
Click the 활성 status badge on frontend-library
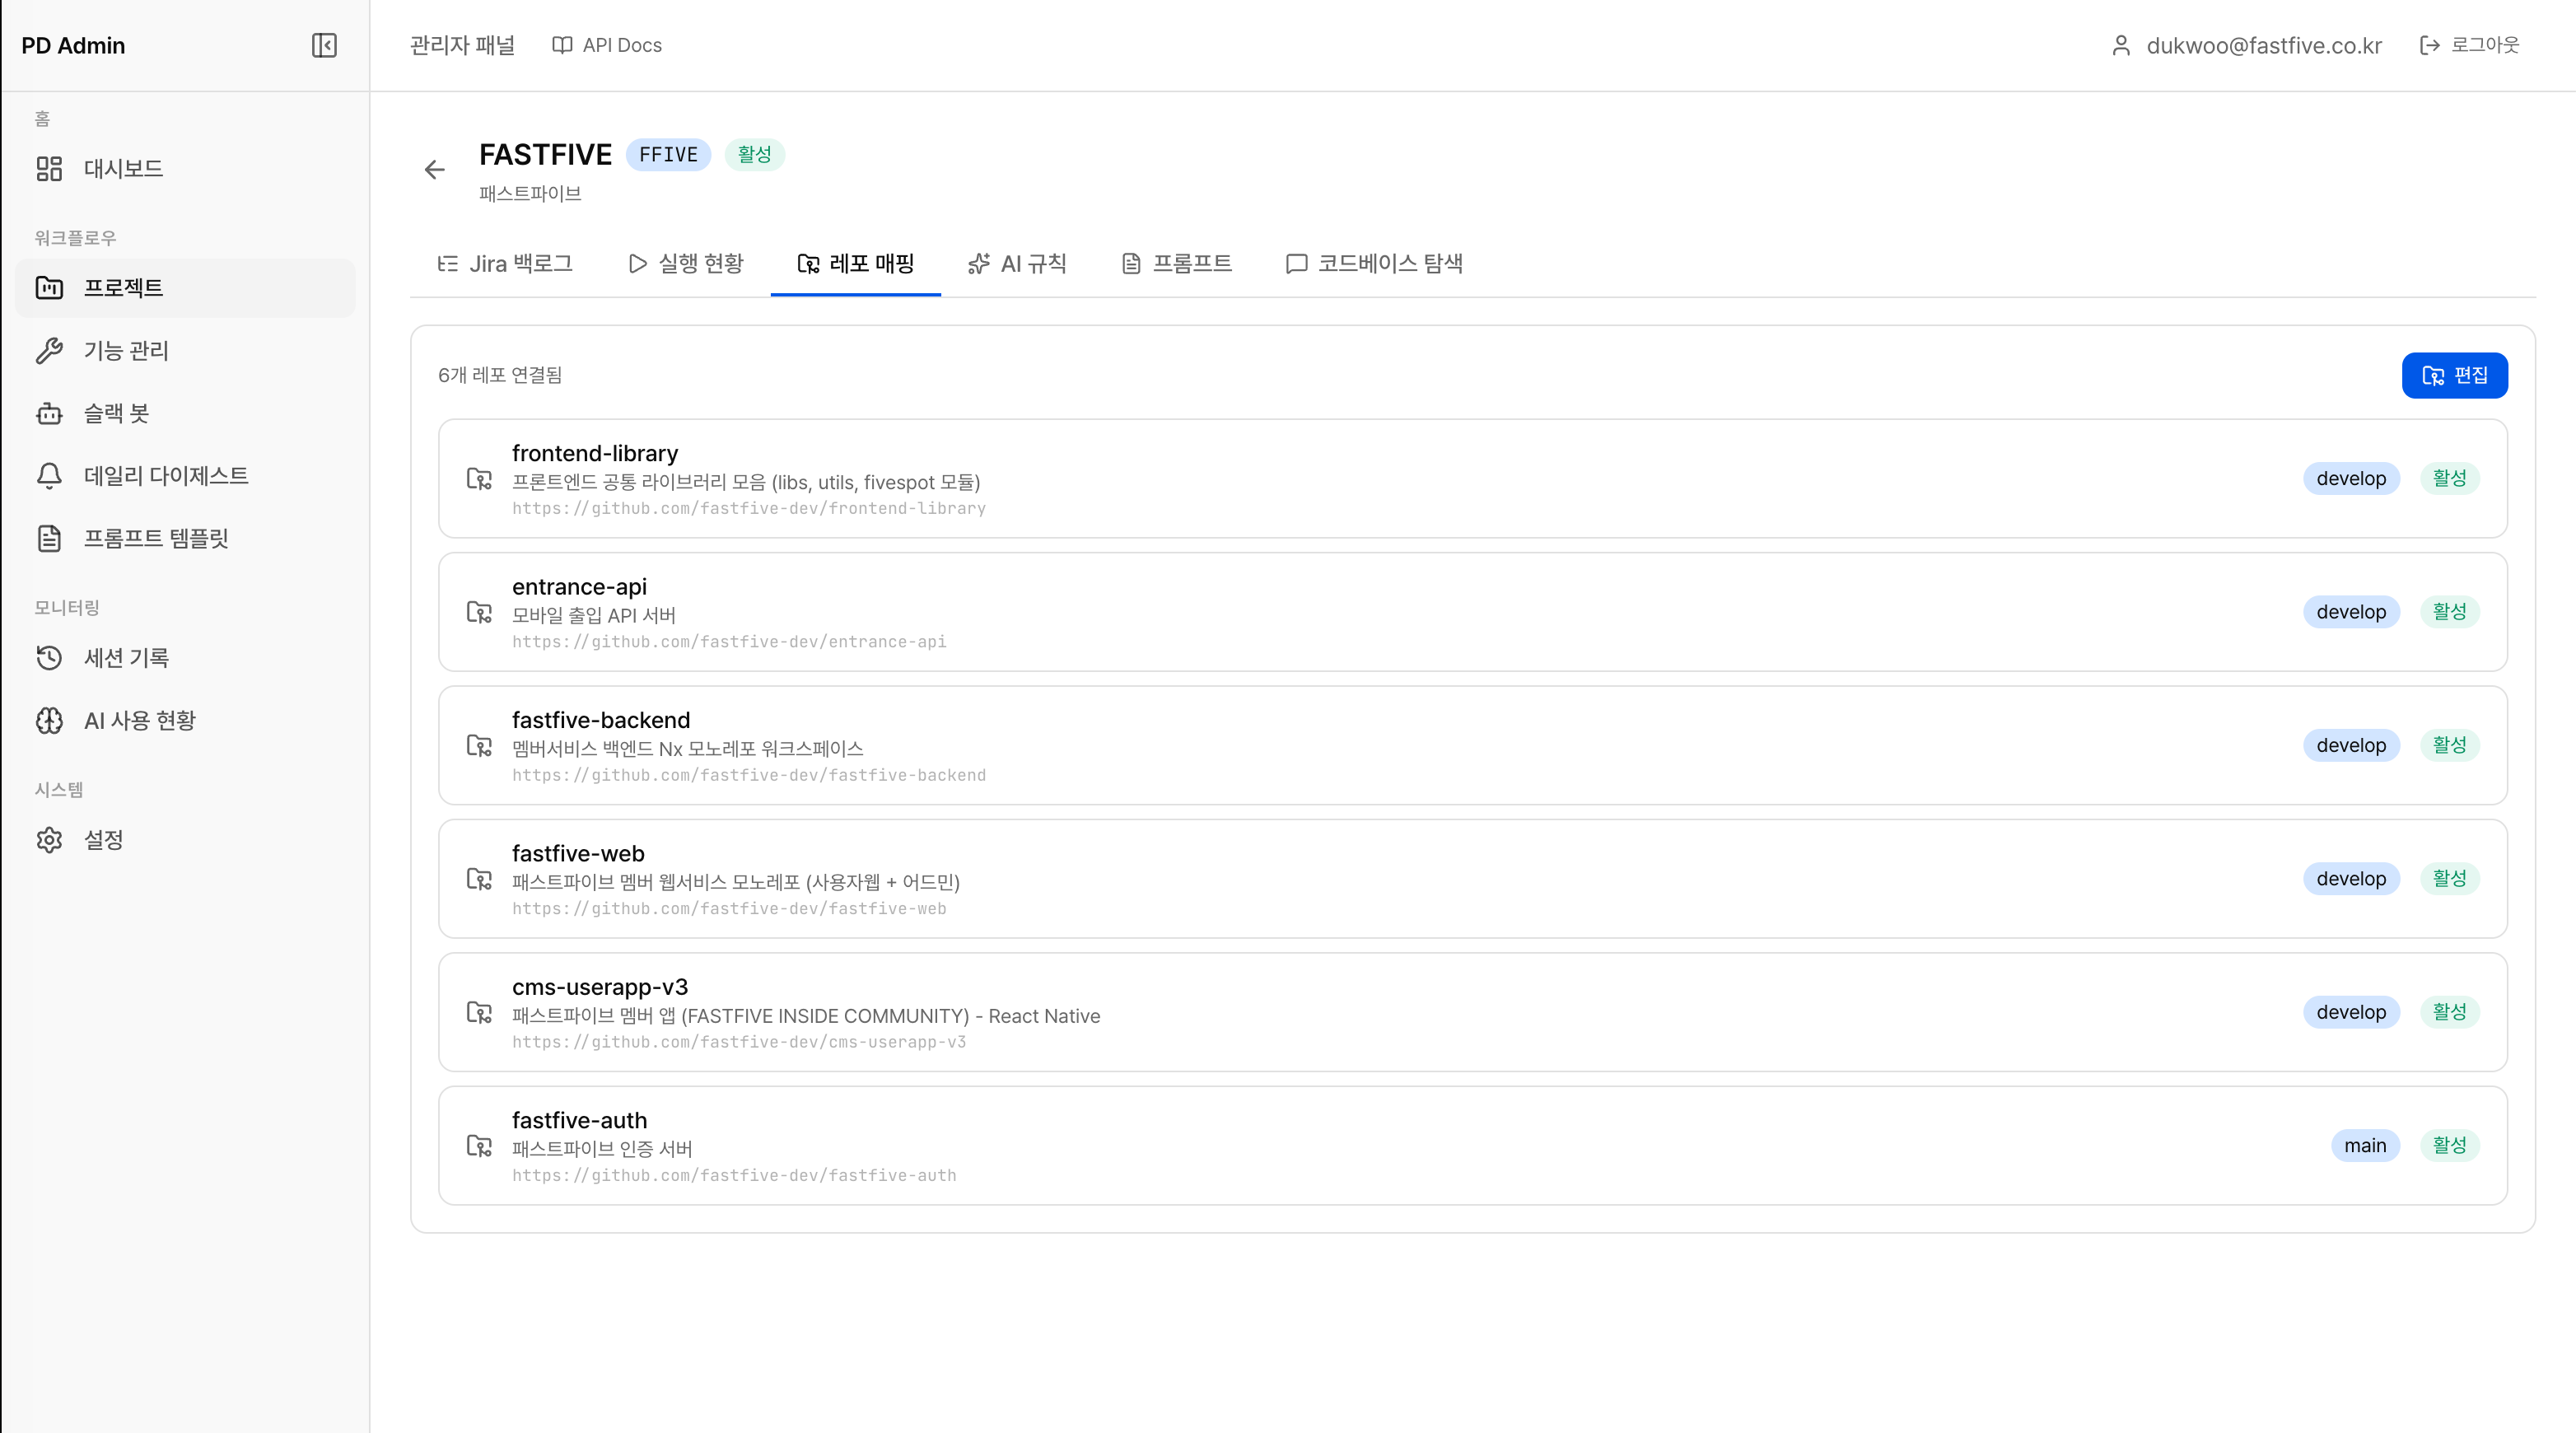[x=2449, y=479]
